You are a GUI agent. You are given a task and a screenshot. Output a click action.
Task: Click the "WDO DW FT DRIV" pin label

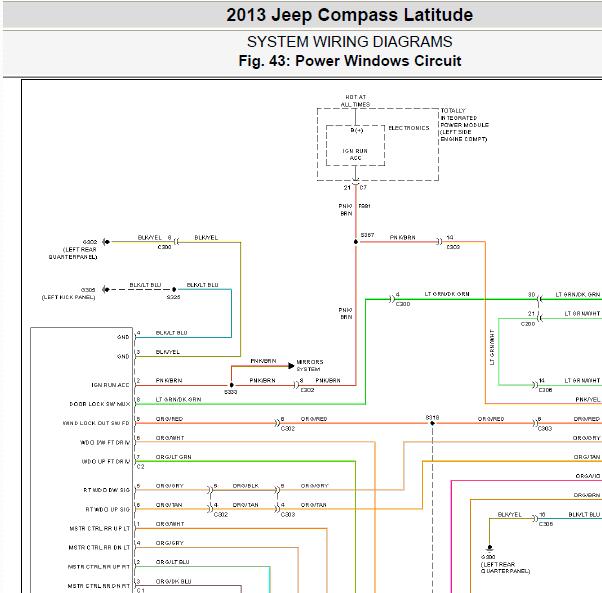point(105,443)
